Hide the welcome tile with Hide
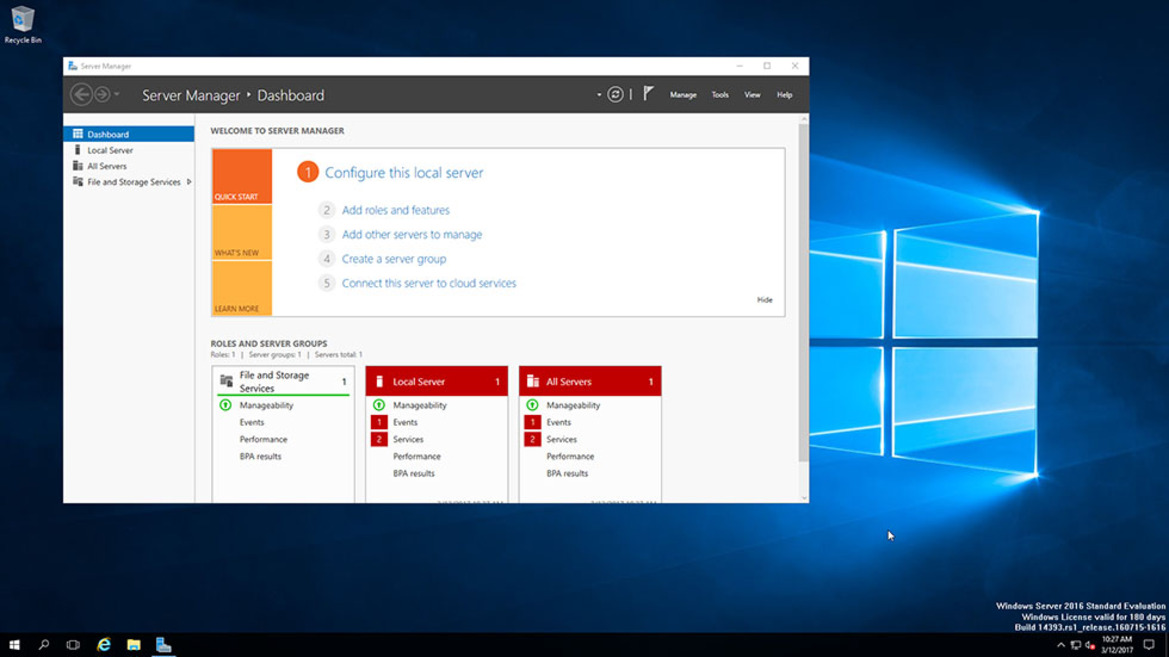 coord(765,300)
